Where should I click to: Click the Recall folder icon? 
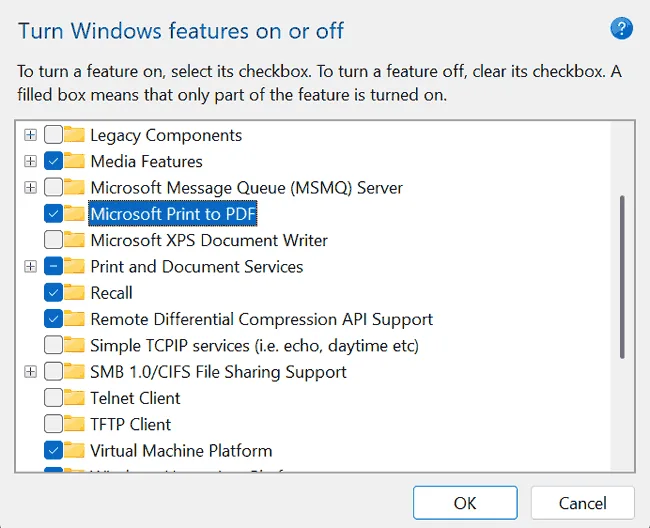click(x=75, y=293)
